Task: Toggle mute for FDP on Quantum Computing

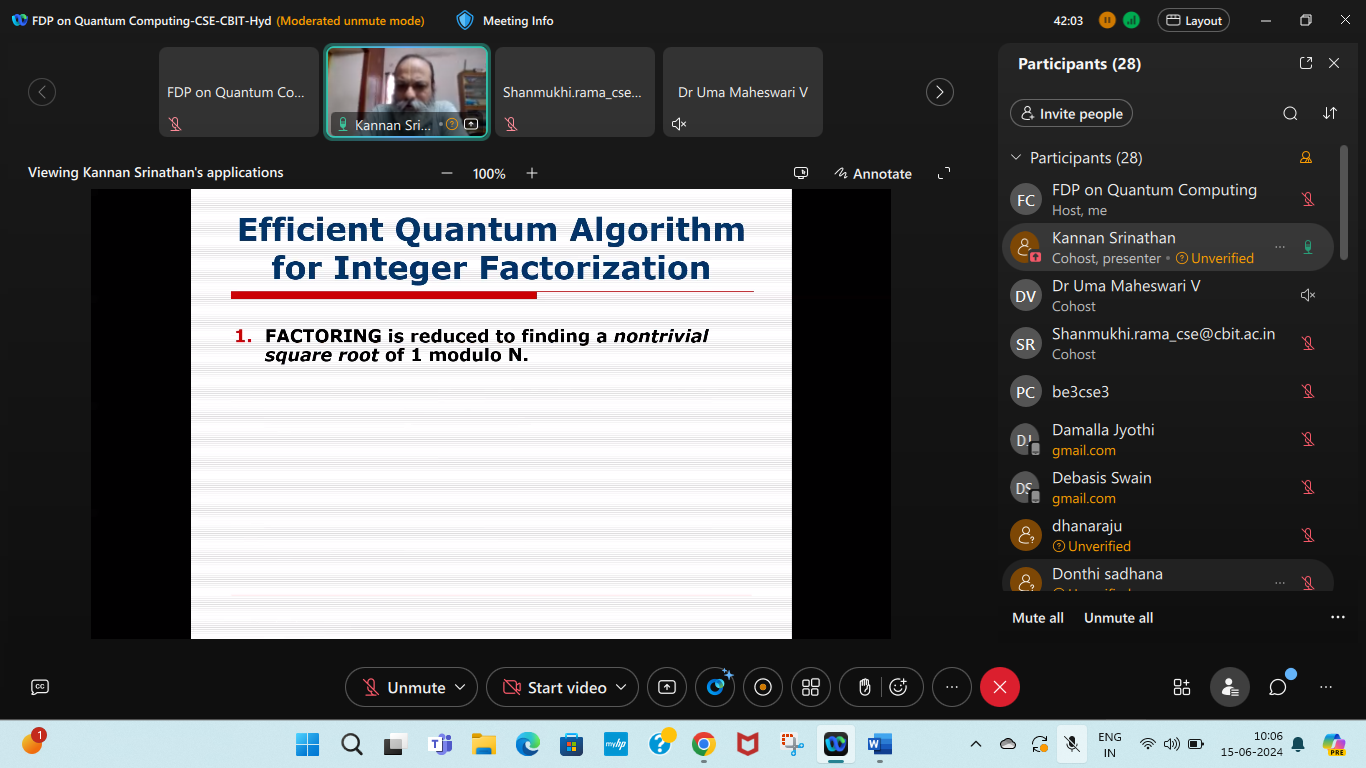Action: click(1307, 199)
